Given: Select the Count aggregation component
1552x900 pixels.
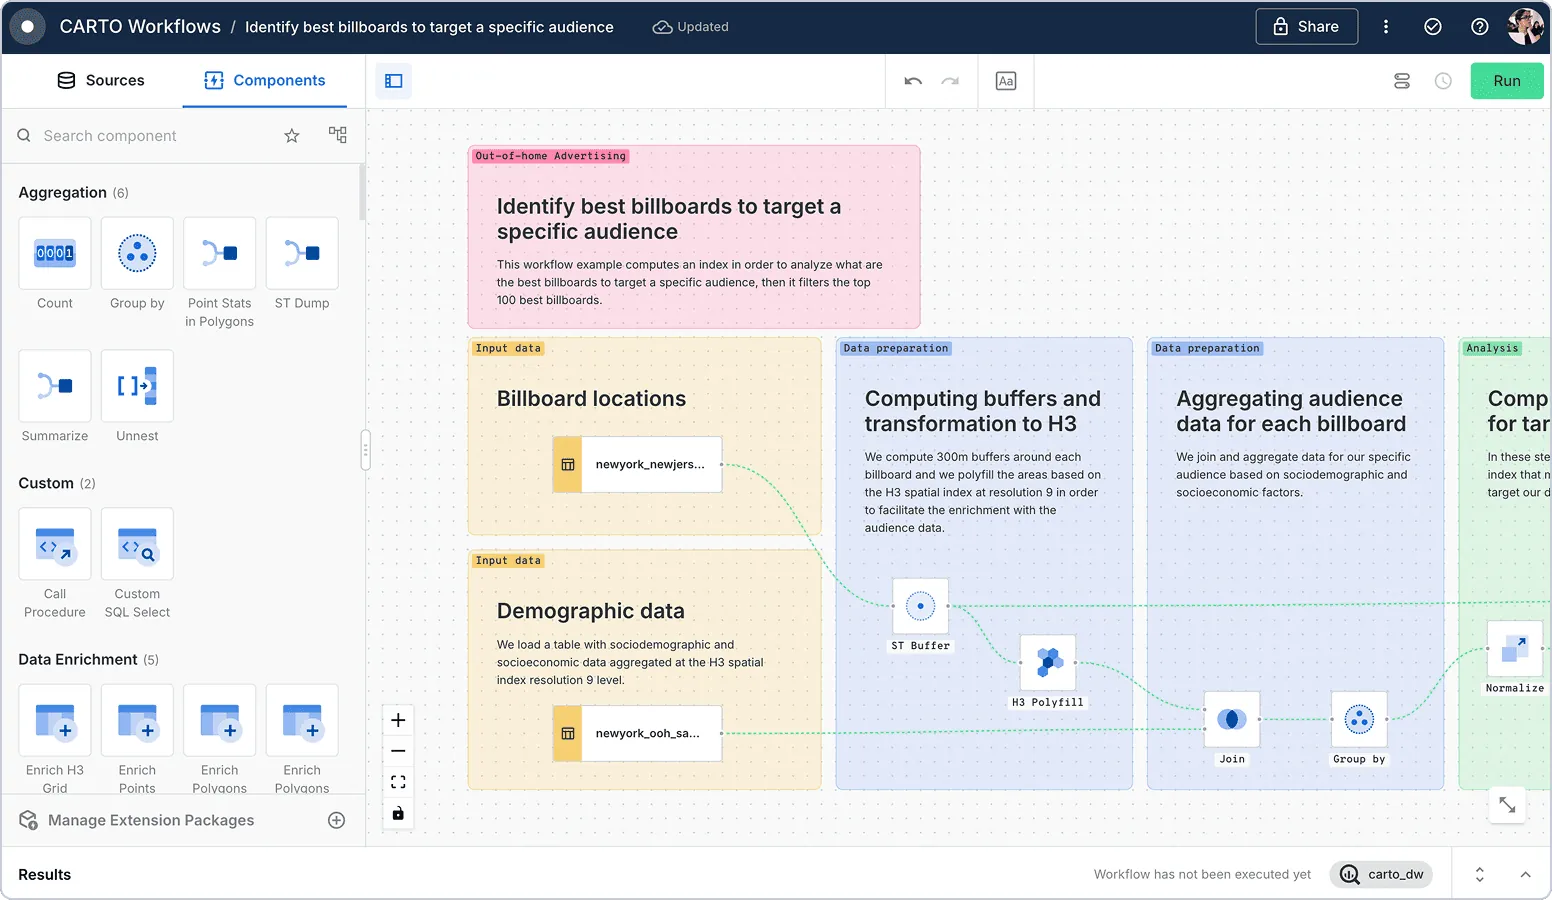Looking at the screenshot, I should 55,254.
